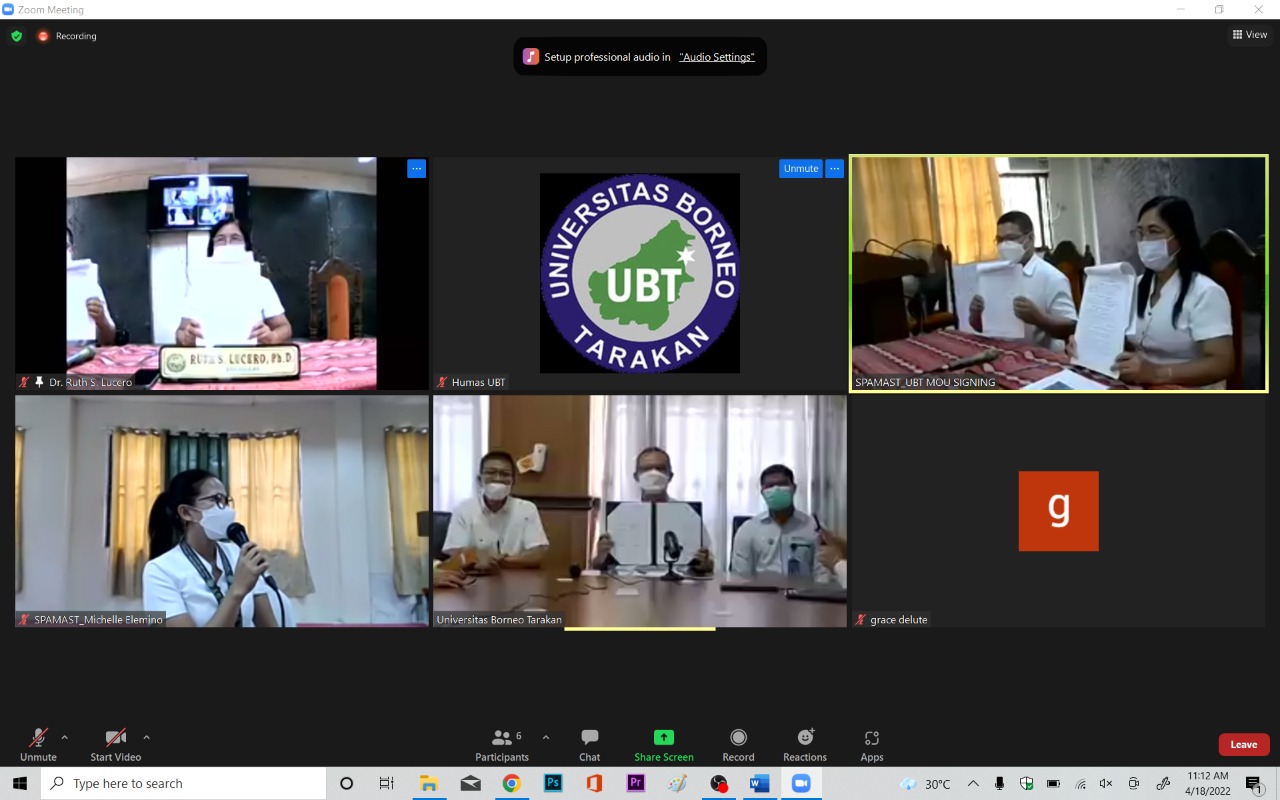Open the paint brush app on taskbar
1280x800 pixels.
coord(677,784)
